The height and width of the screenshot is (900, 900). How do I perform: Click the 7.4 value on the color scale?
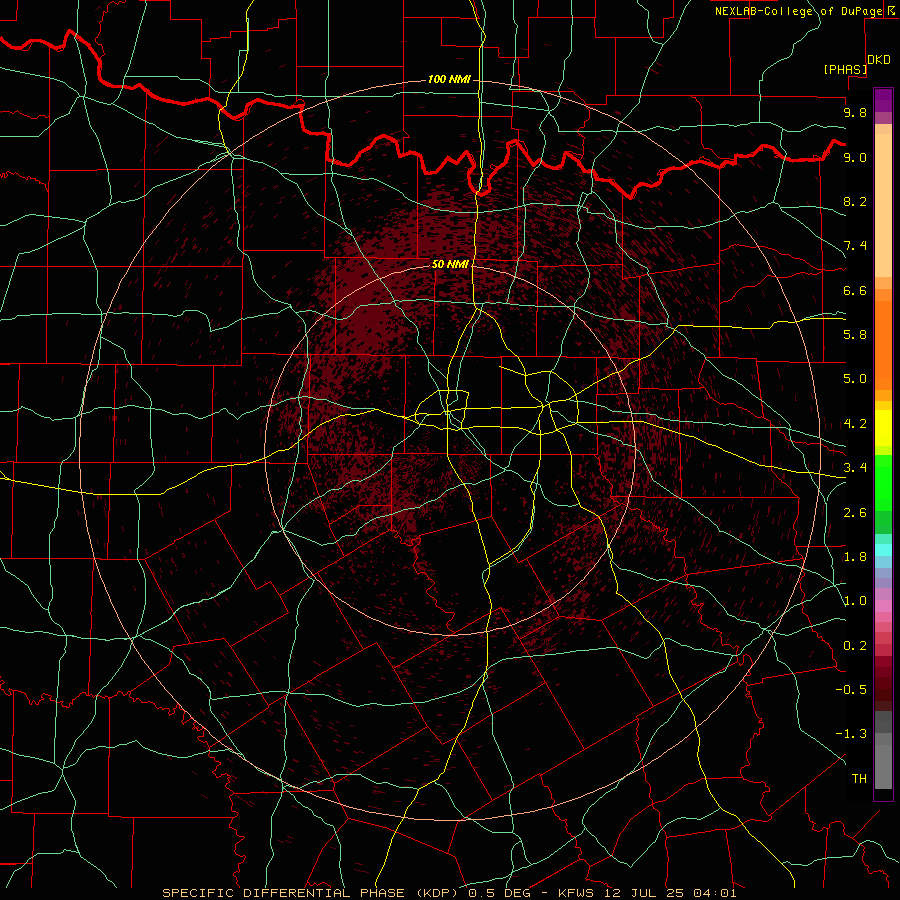point(855,246)
